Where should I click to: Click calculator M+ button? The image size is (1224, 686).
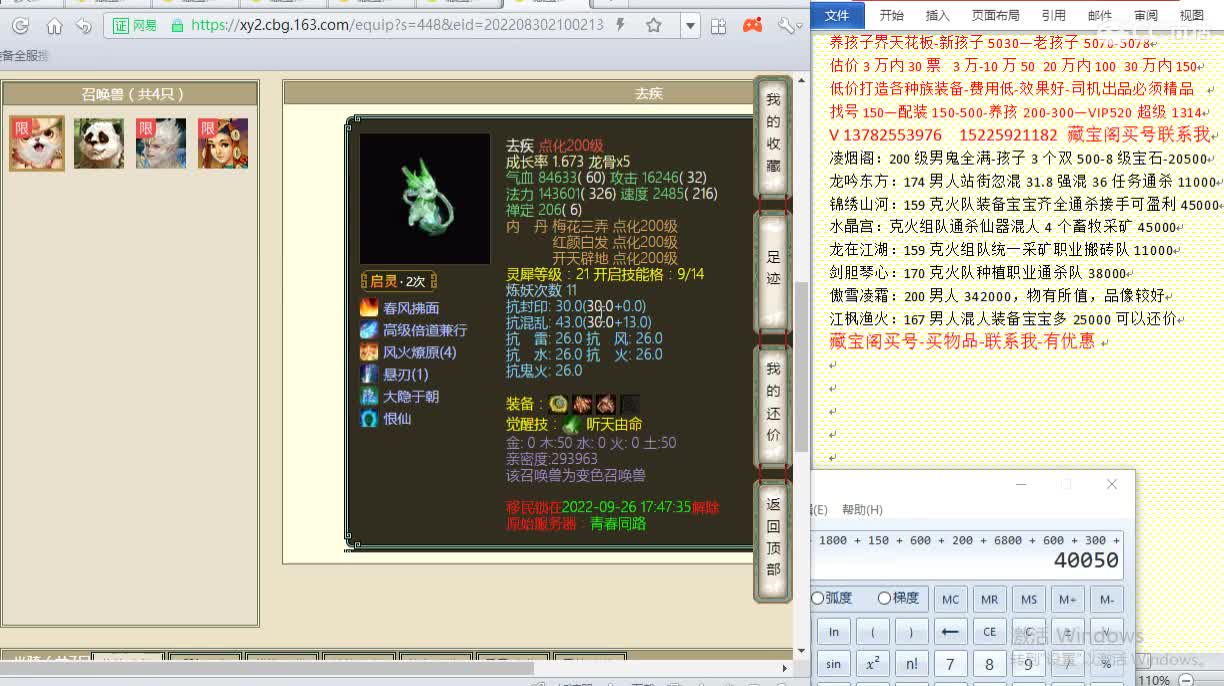tap(1068, 600)
